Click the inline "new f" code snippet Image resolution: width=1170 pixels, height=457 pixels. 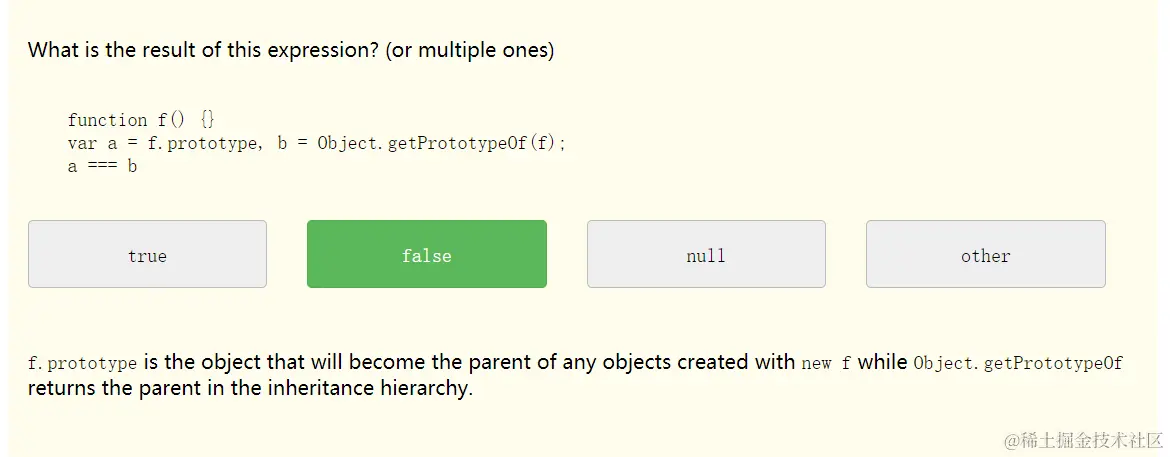[826, 363]
